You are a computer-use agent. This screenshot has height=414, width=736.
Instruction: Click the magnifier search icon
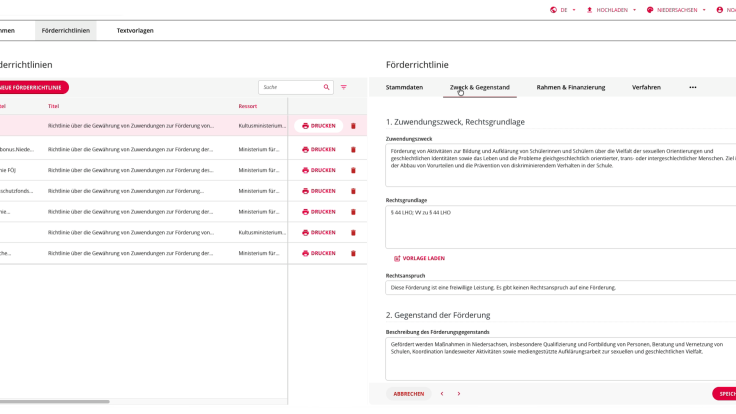[x=326, y=87]
